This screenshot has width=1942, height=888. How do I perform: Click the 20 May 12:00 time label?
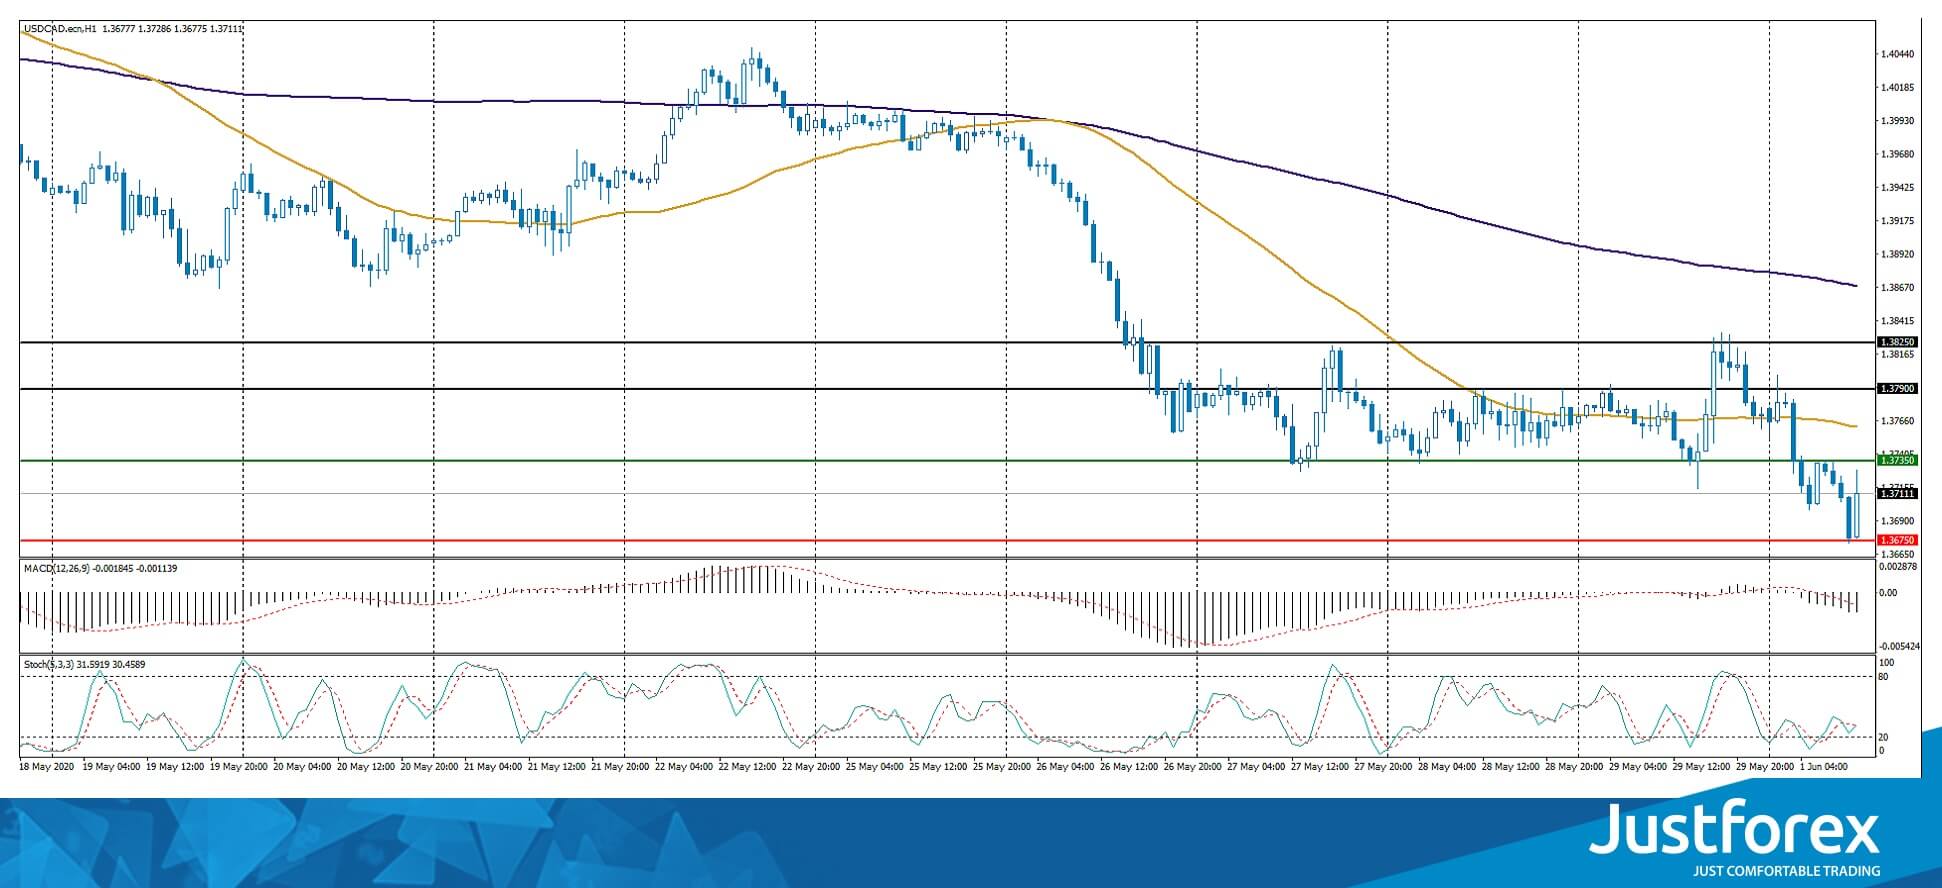(x=366, y=767)
